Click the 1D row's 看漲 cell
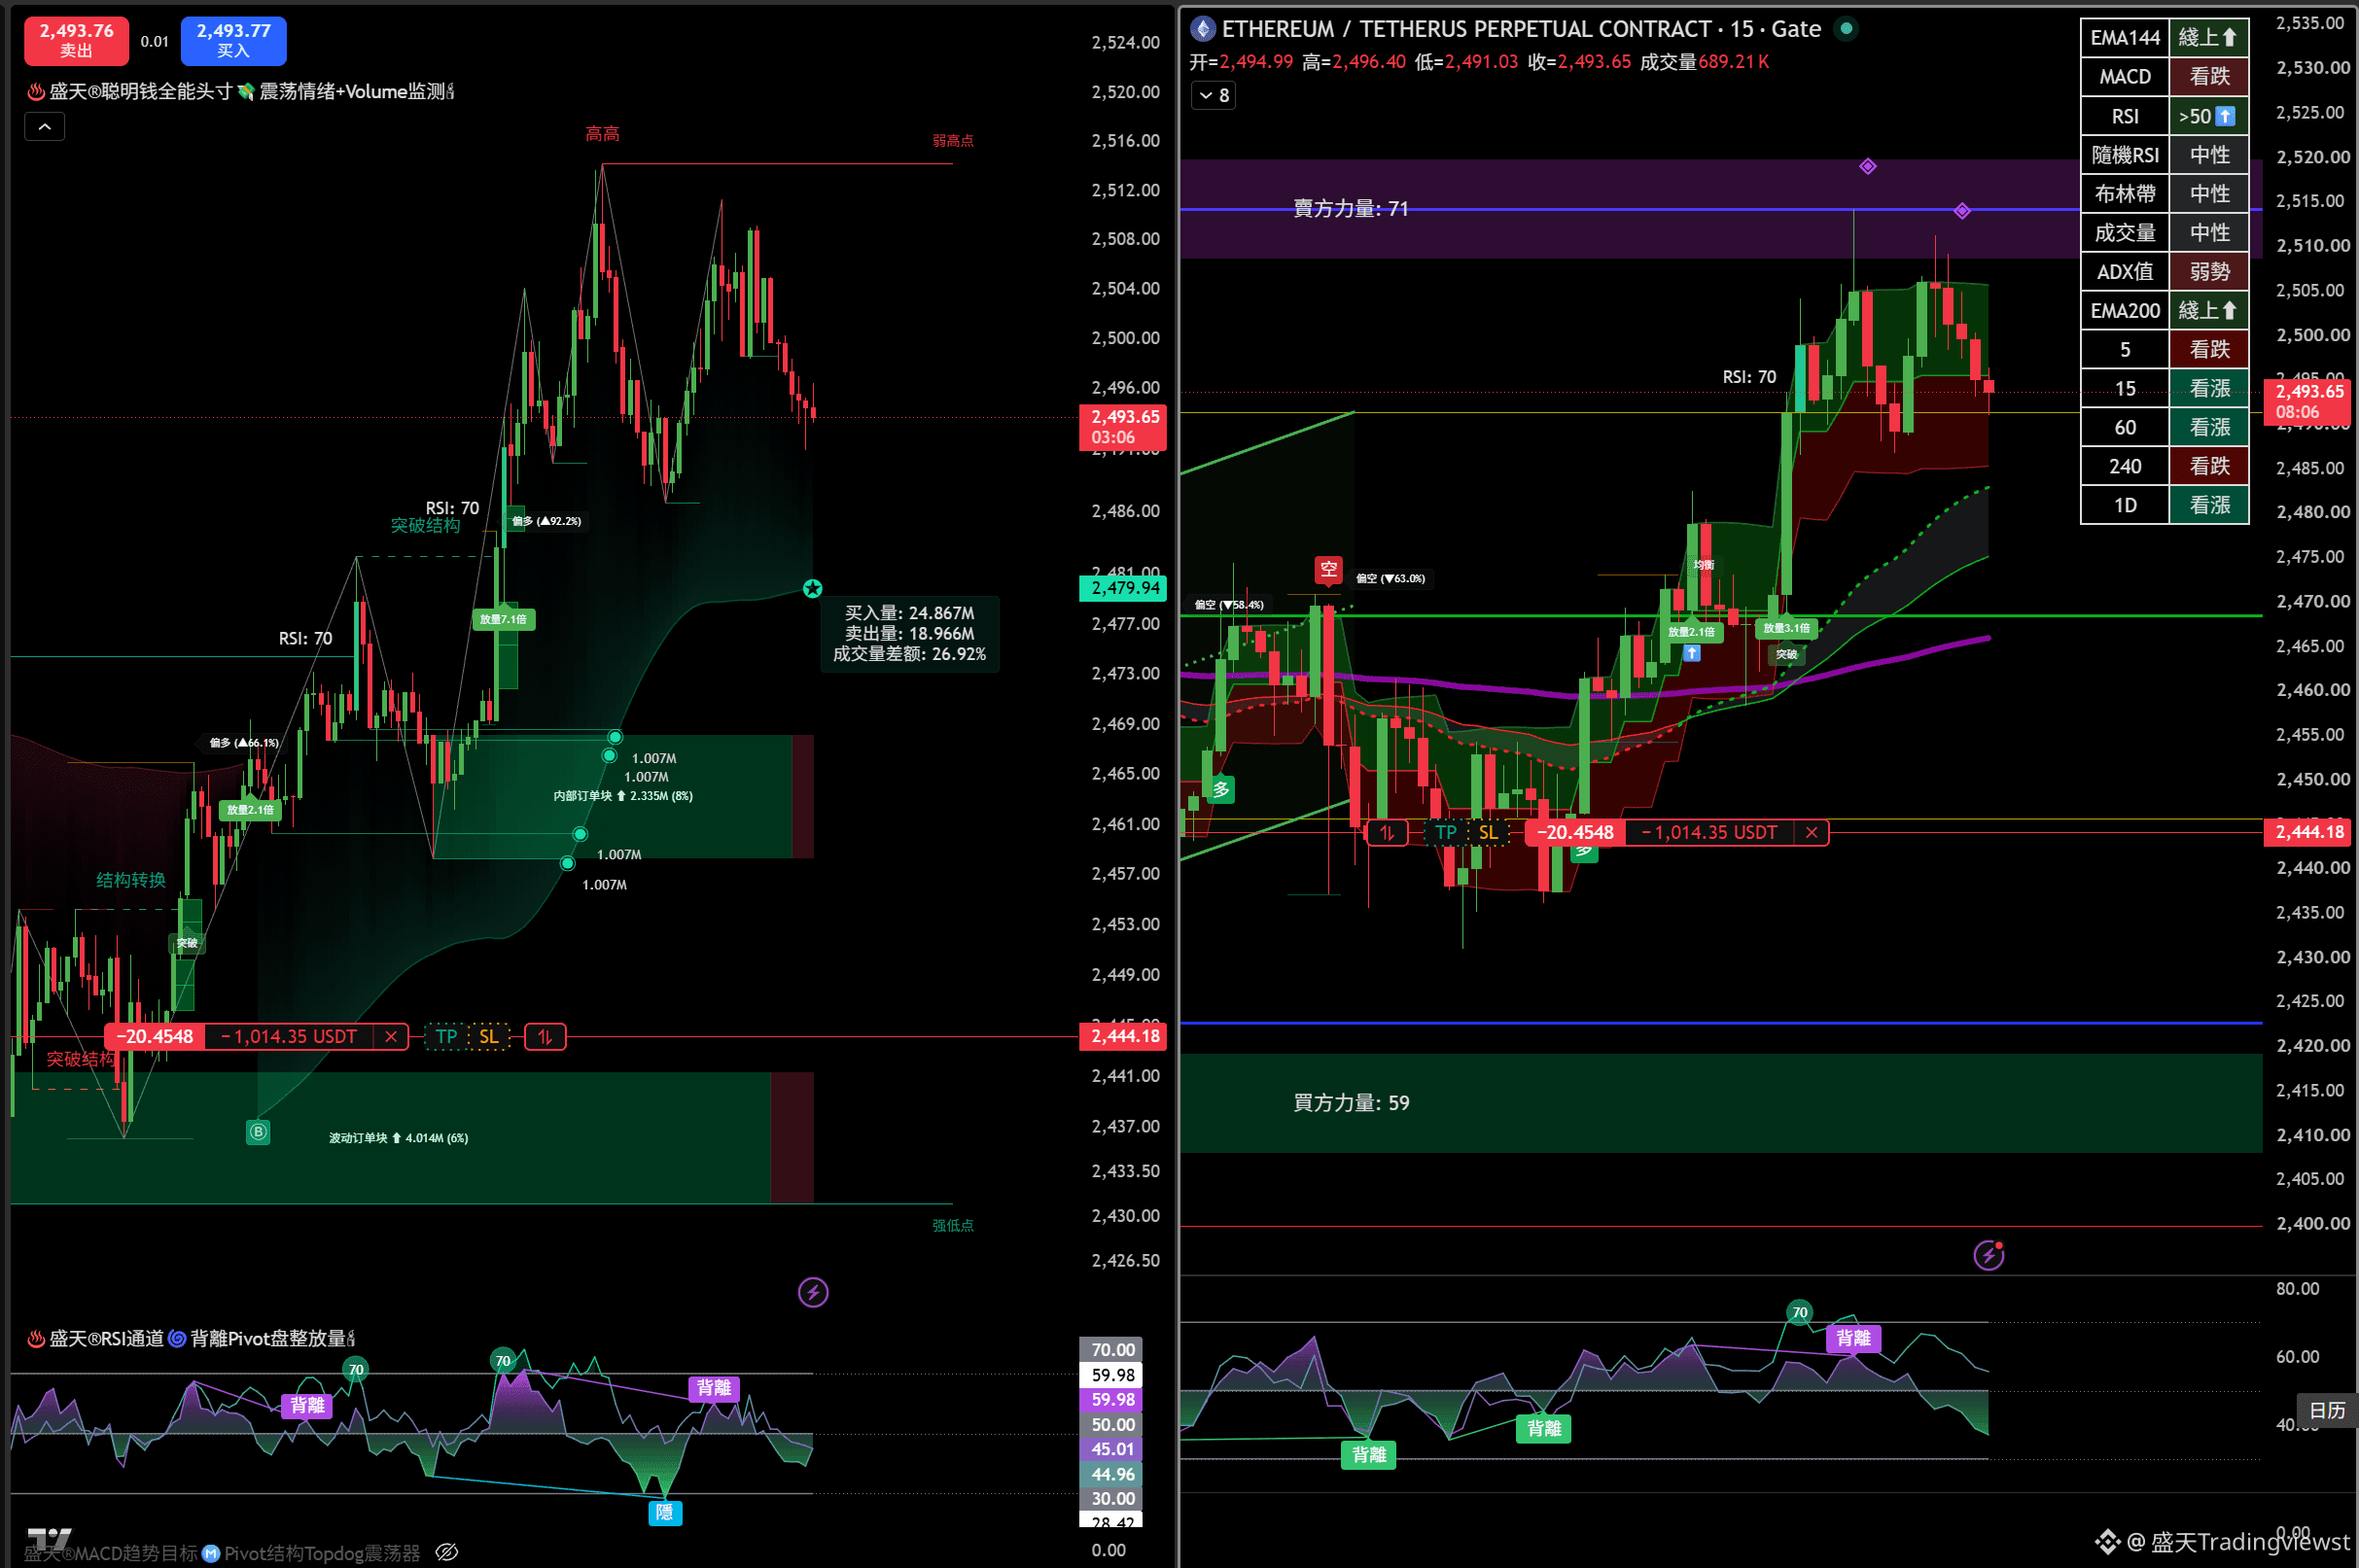 click(2209, 505)
